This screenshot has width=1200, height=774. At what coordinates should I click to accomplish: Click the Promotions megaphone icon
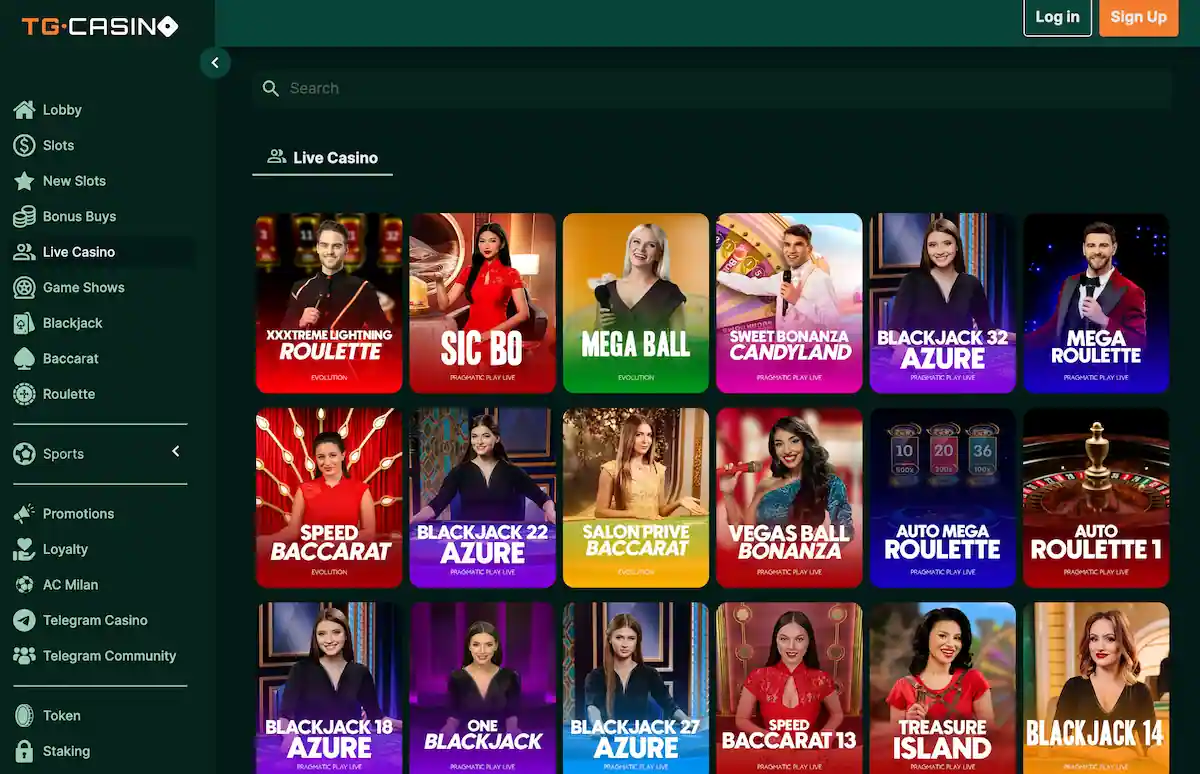24,514
